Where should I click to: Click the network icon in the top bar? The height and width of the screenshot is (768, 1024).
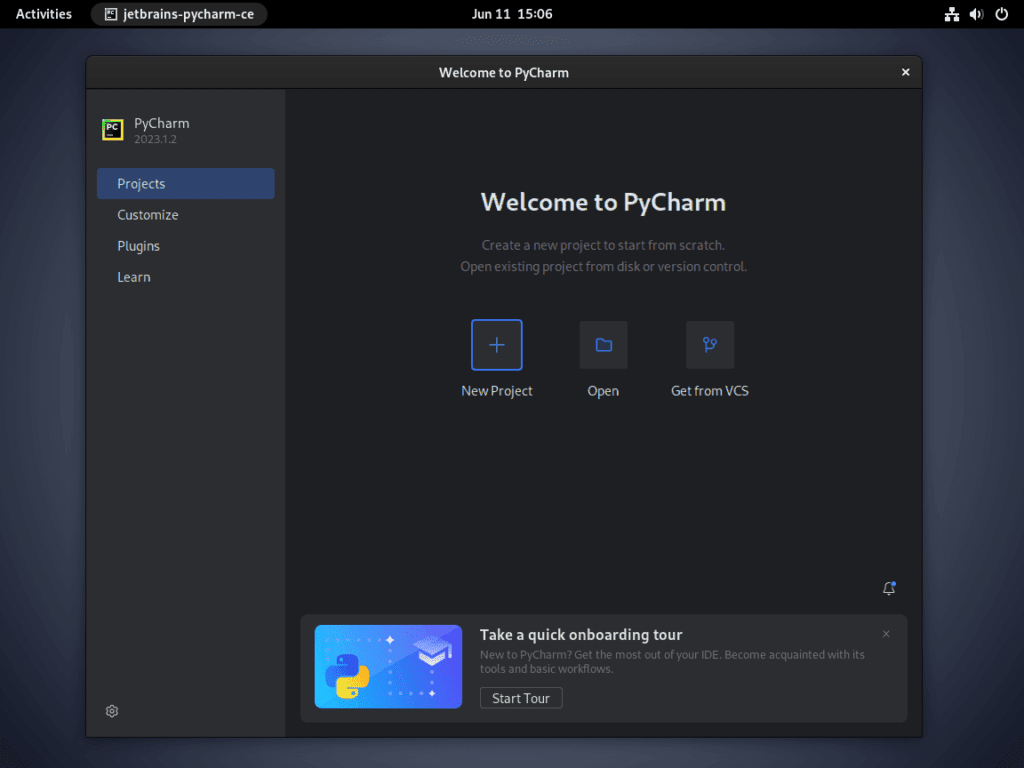951,14
